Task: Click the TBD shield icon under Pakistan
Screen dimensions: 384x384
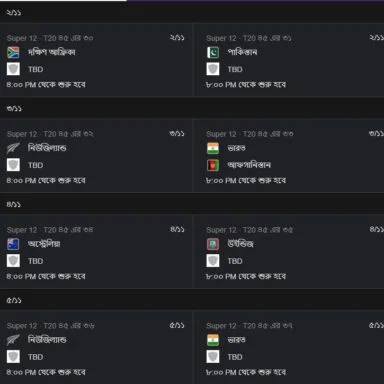Action: click(x=213, y=69)
